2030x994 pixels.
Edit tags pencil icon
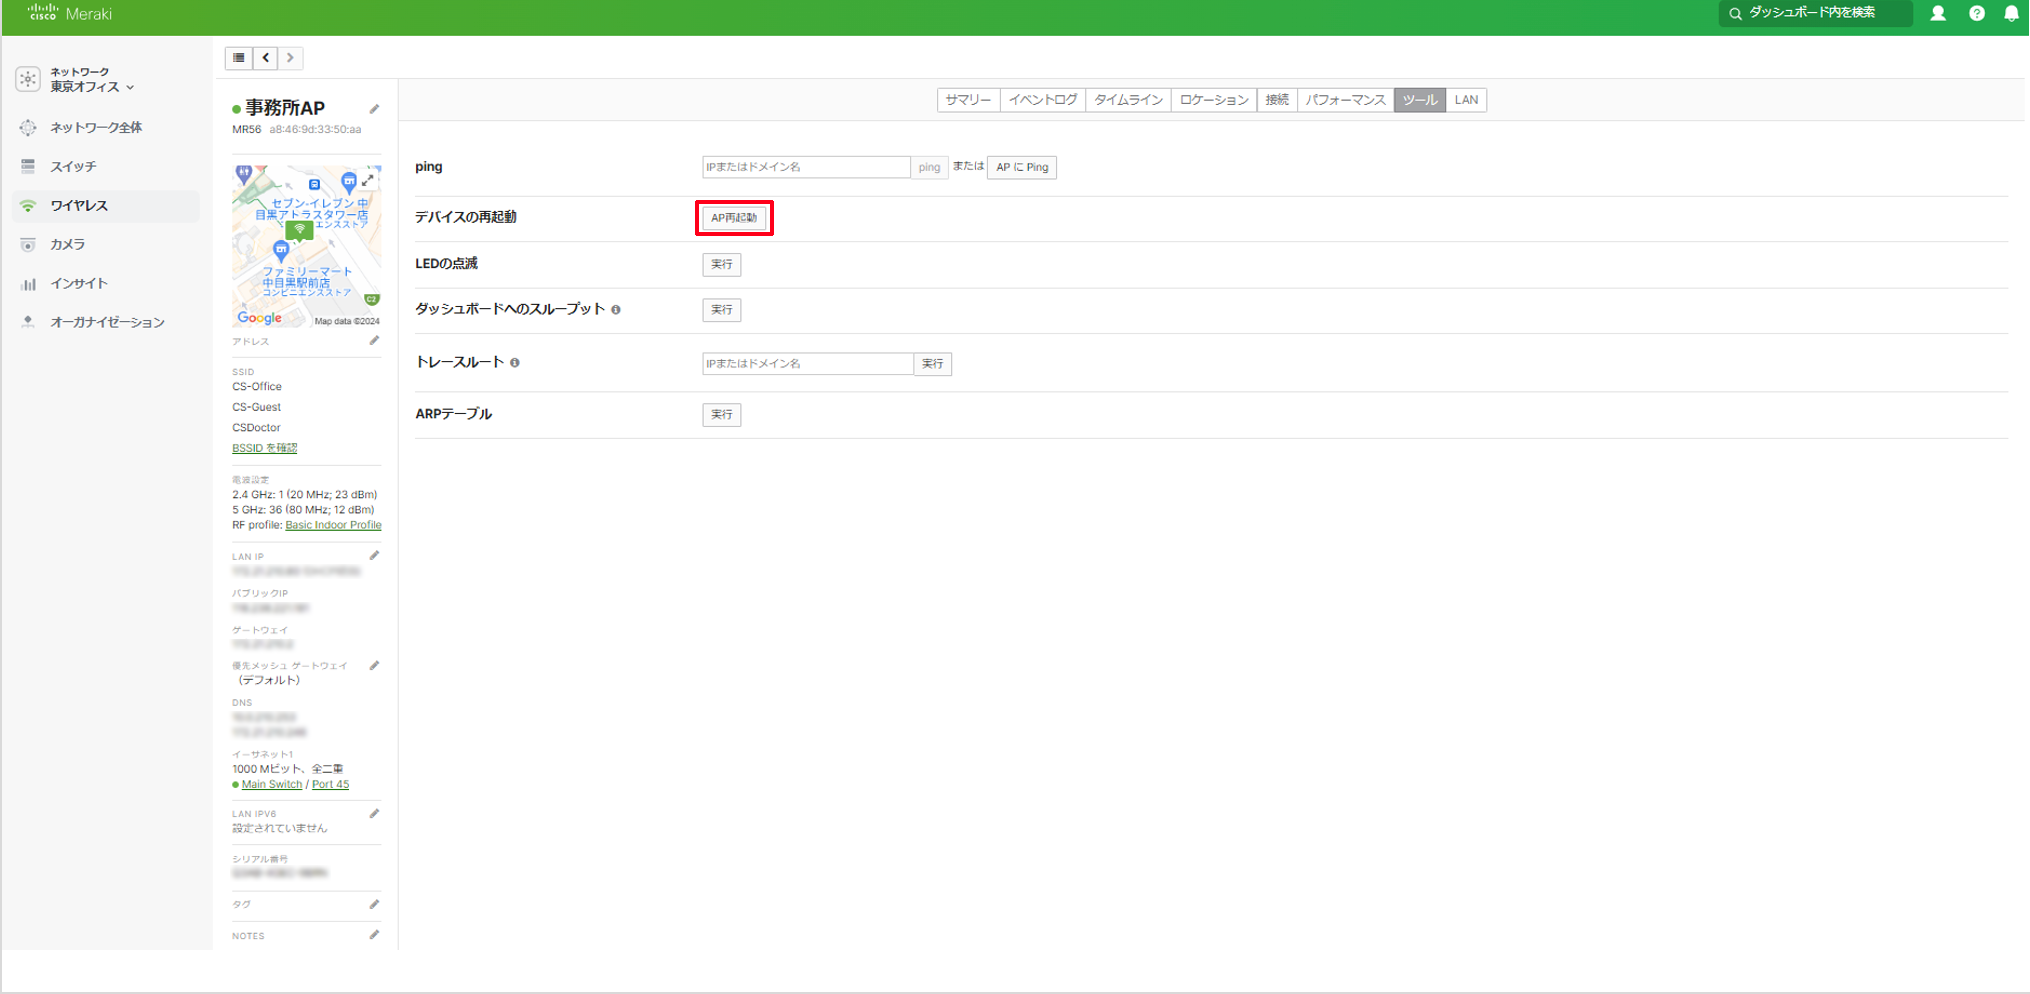tap(374, 905)
